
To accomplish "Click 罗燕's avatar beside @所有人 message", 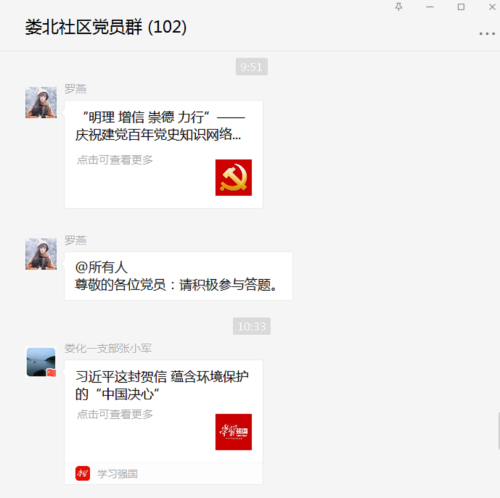I will pyautogui.click(x=41, y=254).
